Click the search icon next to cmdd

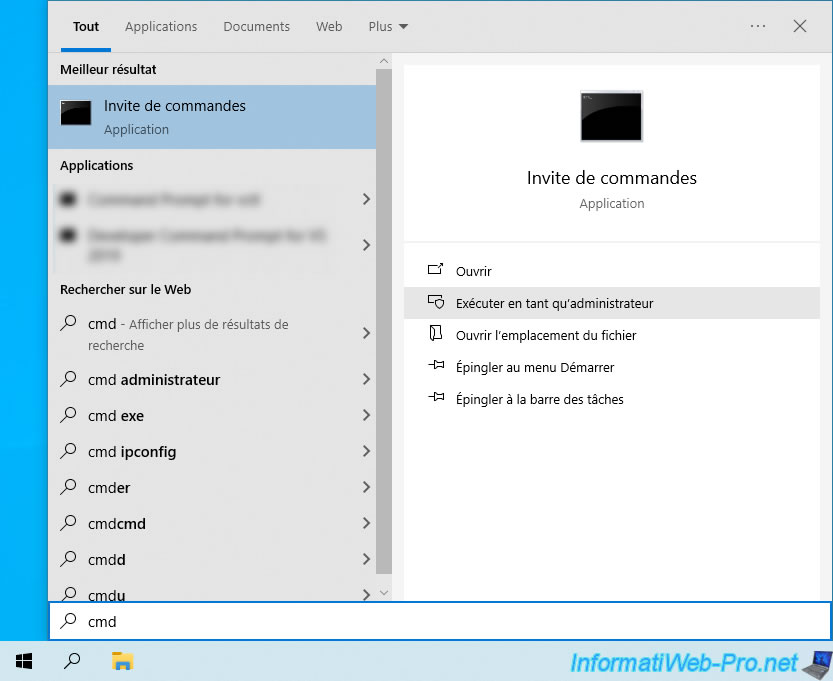(x=69, y=559)
